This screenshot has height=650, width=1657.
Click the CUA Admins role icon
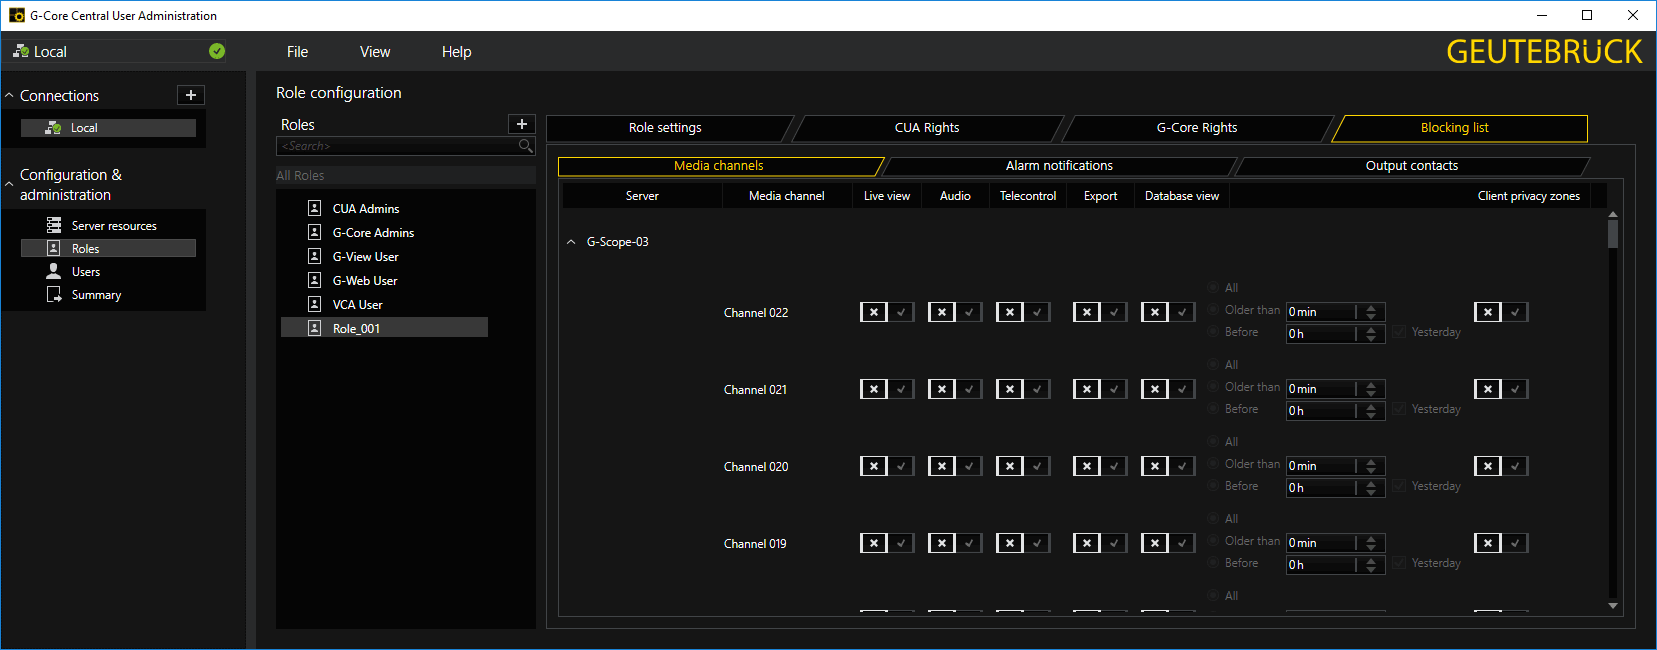point(314,208)
